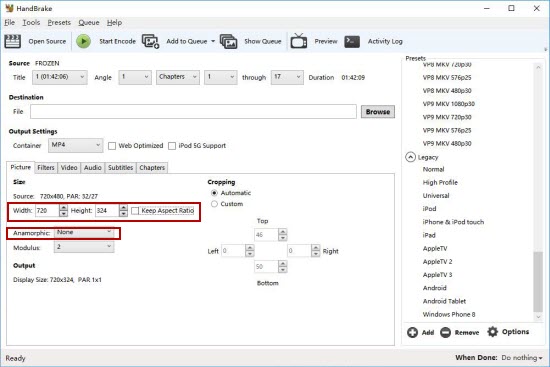Click the Add to Queue icon
The image size is (550, 367).
150,41
